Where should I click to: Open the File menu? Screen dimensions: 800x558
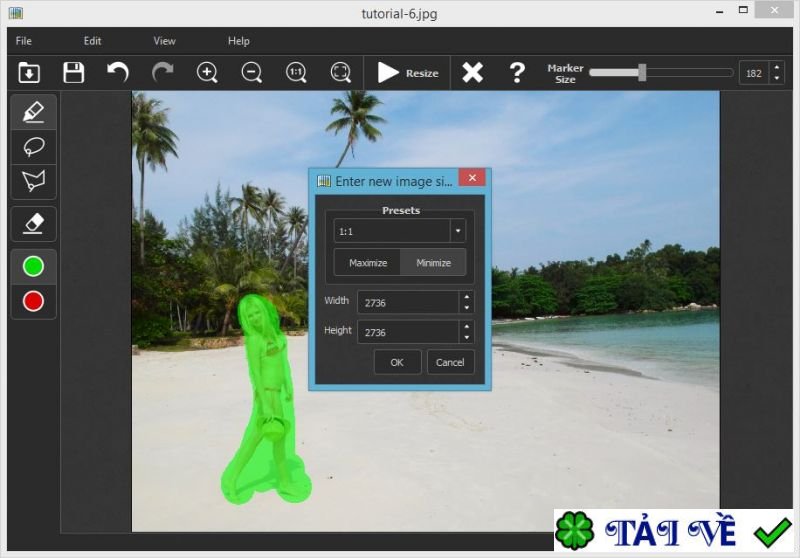coord(23,41)
